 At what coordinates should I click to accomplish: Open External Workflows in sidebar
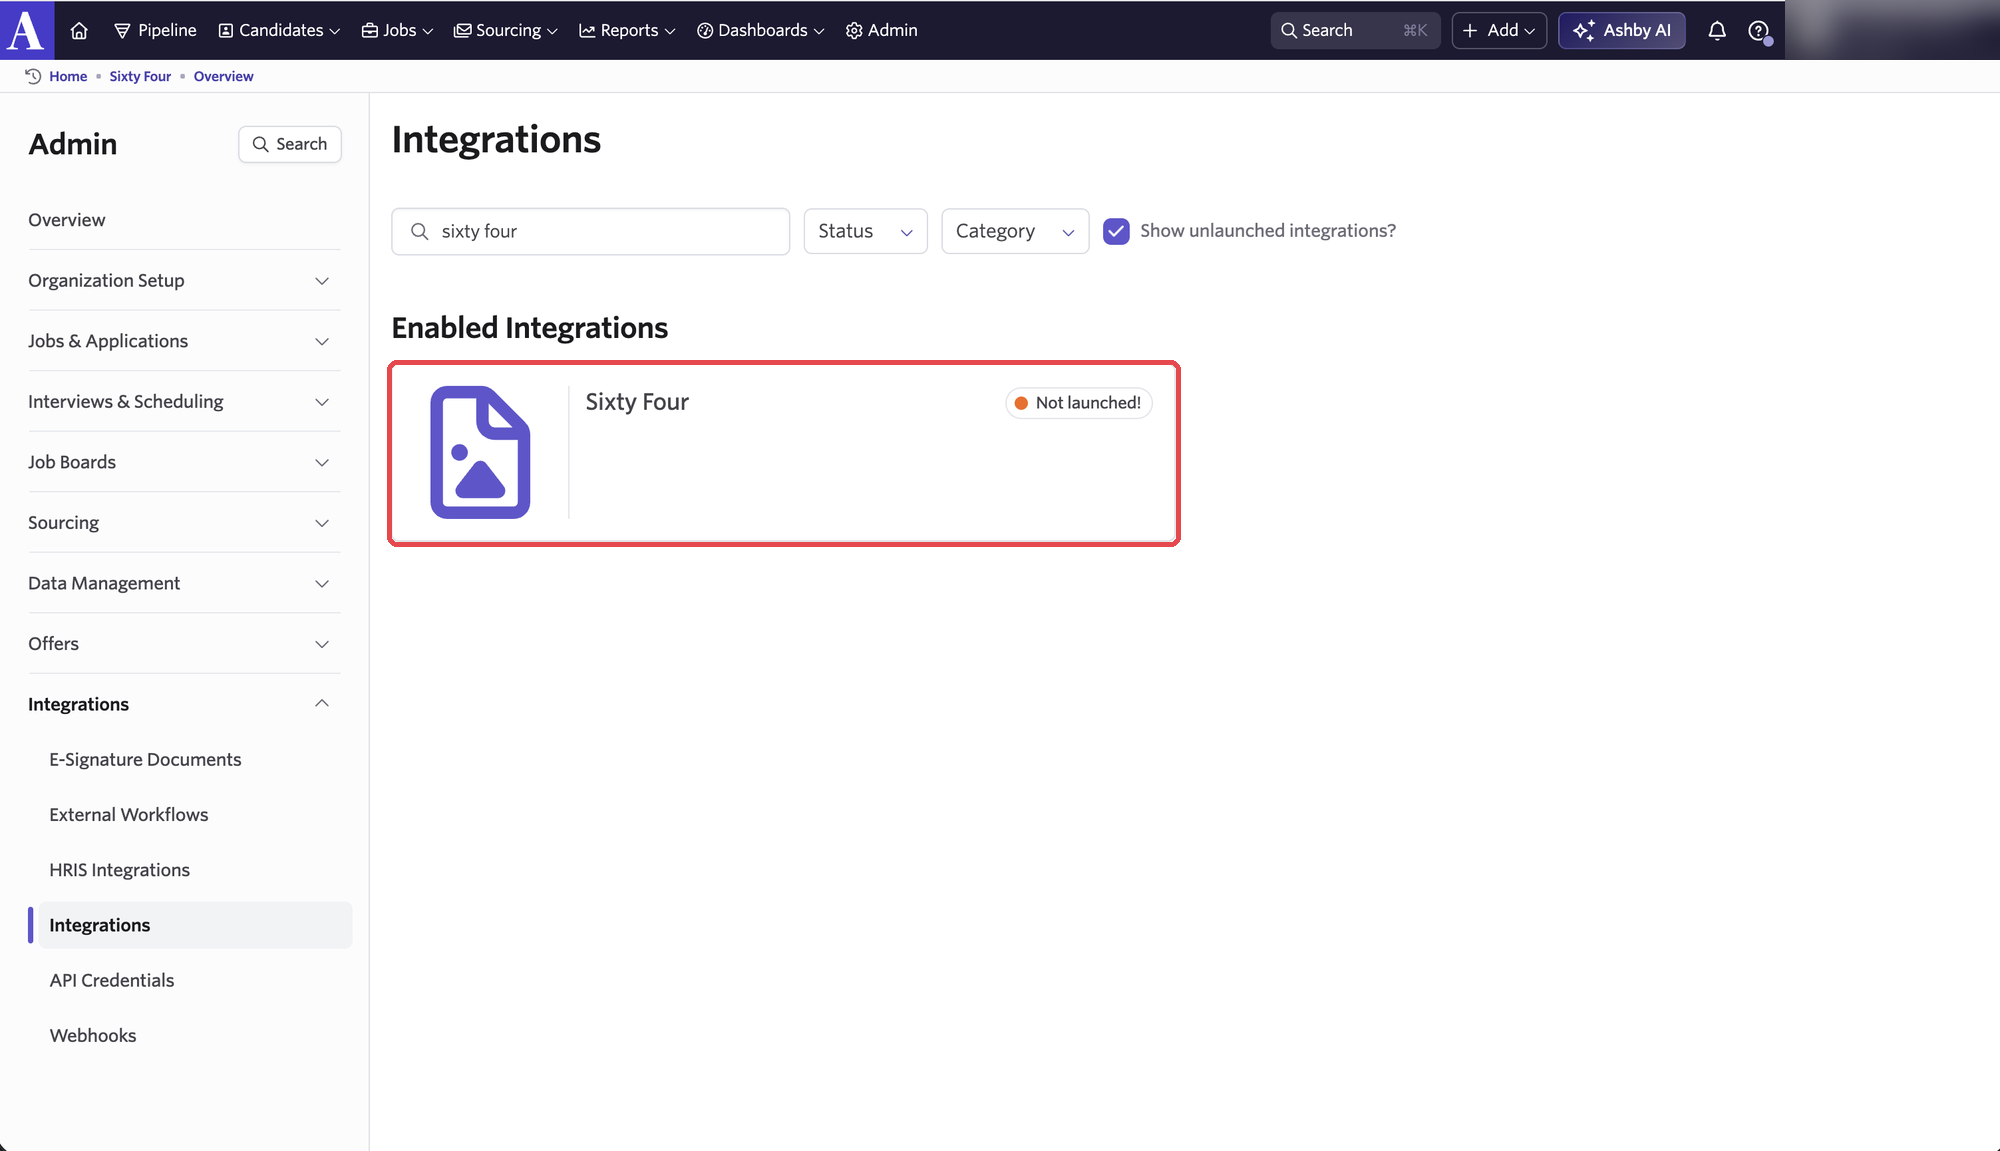[x=129, y=814]
